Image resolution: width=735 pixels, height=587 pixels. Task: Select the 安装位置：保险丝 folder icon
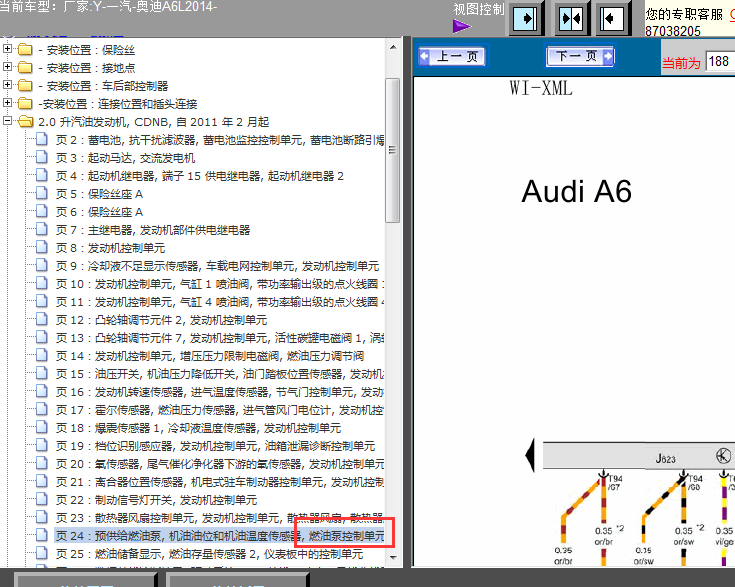click(x=25, y=50)
